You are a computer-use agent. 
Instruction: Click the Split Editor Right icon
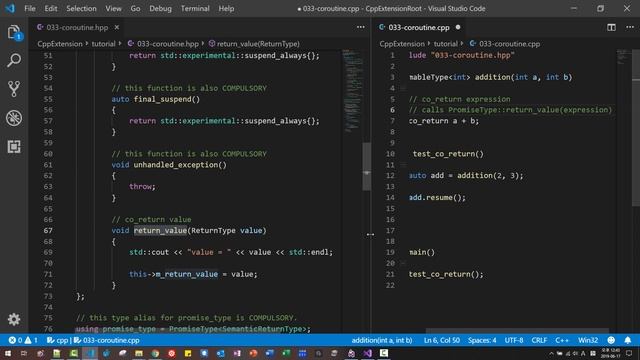click(x=611, y=27)
